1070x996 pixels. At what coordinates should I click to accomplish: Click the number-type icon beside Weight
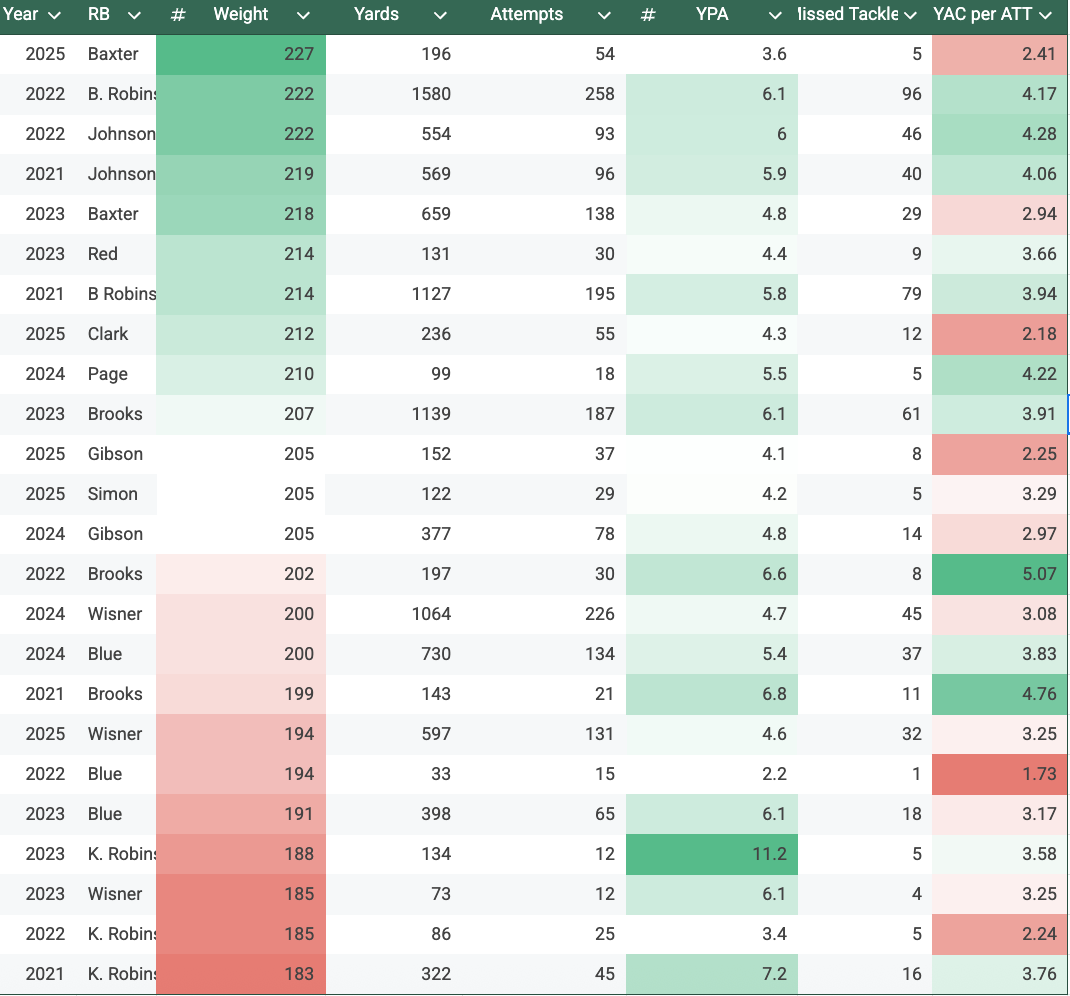coord(178,15)
